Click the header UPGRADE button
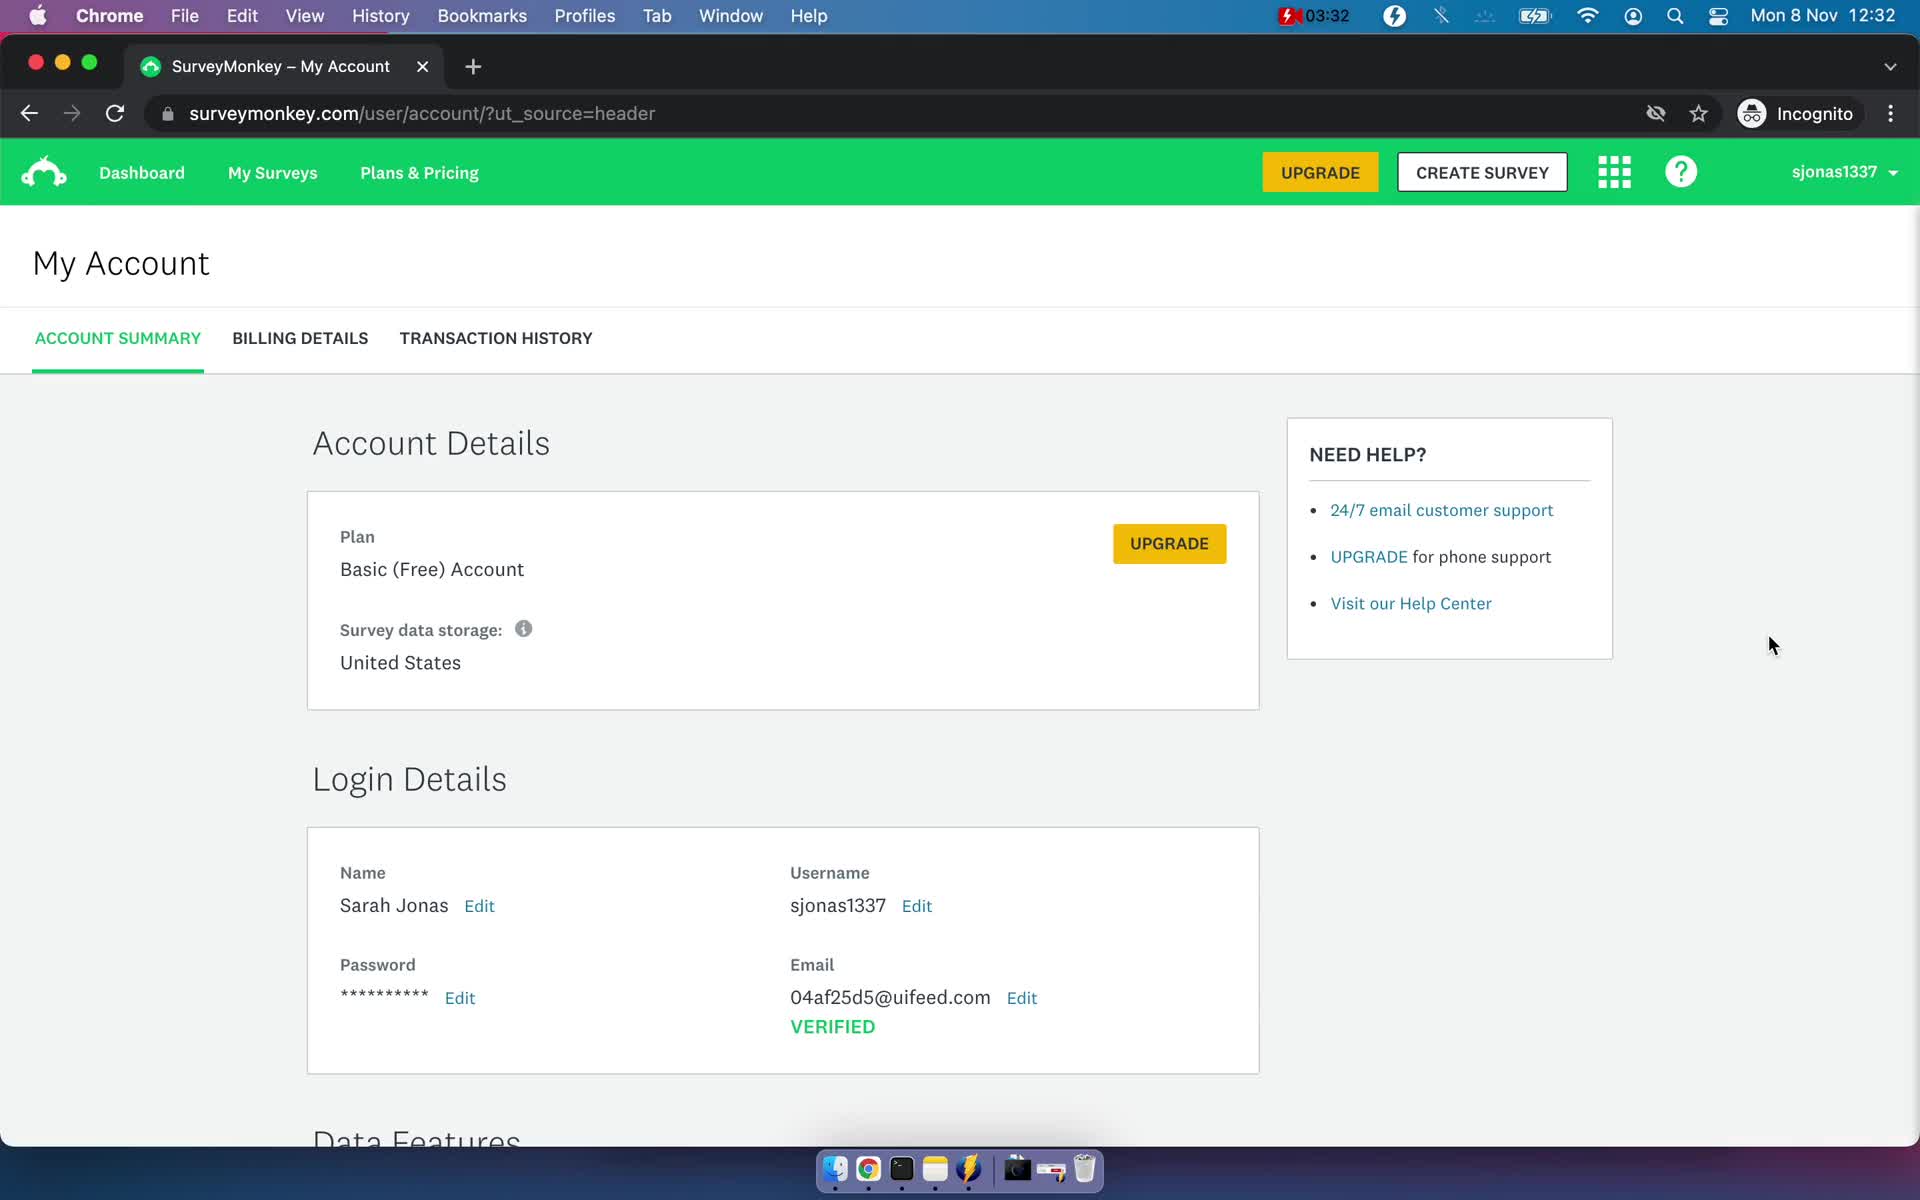1920x1200 pixels. pyautogui.click(x=1320, y=172)
